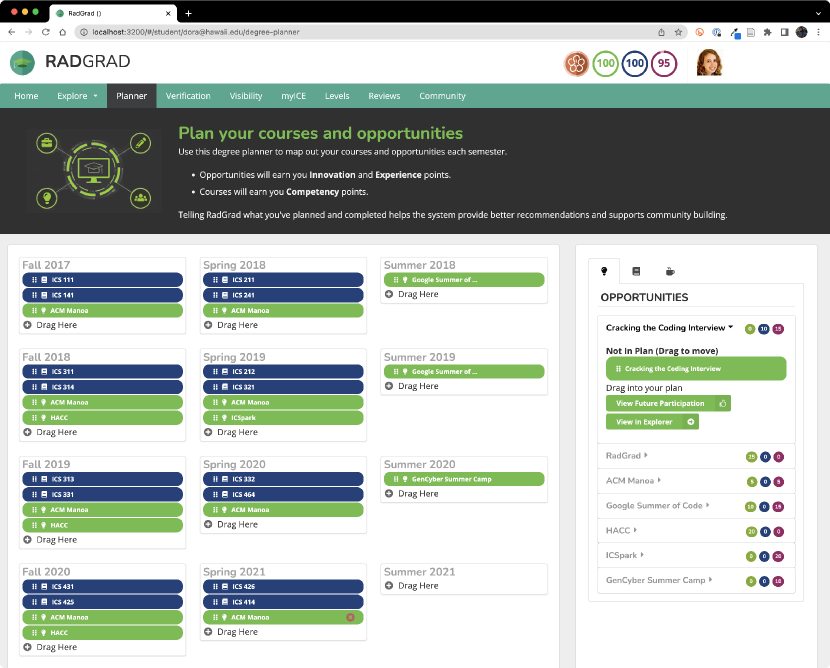
Task: Open the Reviews menu item
Action: point(384,96)
